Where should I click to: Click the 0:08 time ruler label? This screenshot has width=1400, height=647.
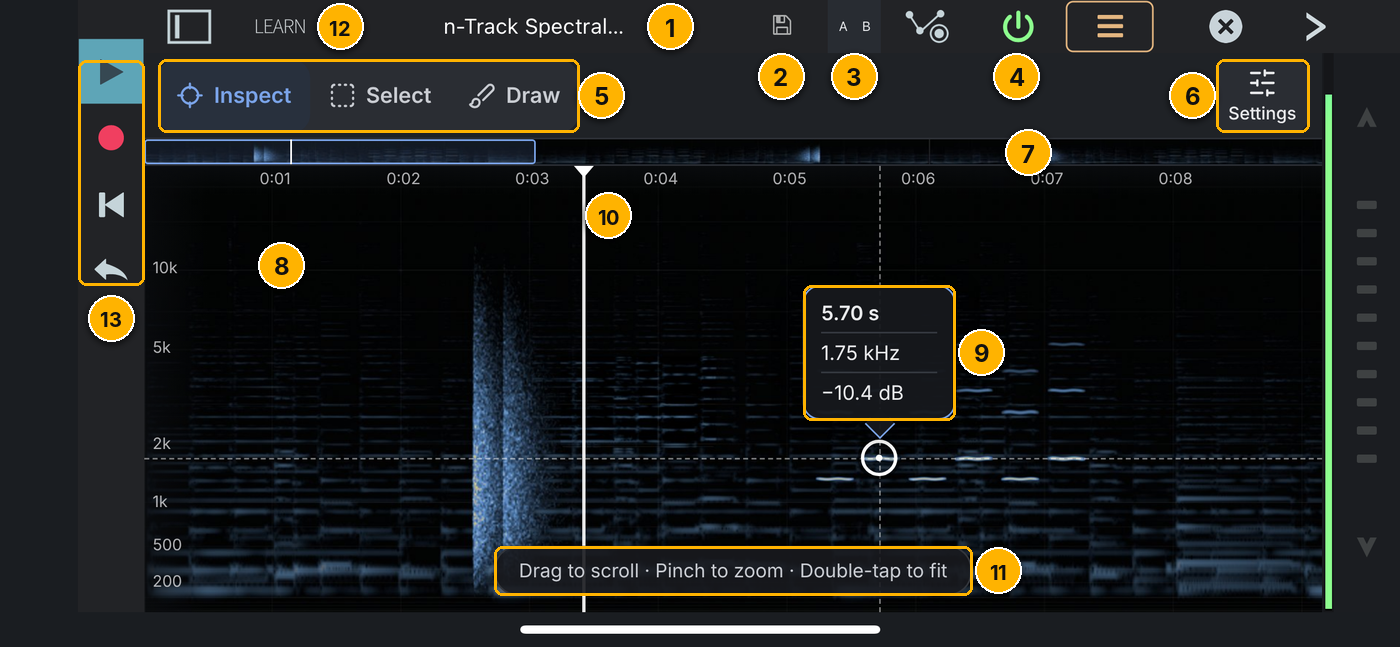pos(1175,179)
